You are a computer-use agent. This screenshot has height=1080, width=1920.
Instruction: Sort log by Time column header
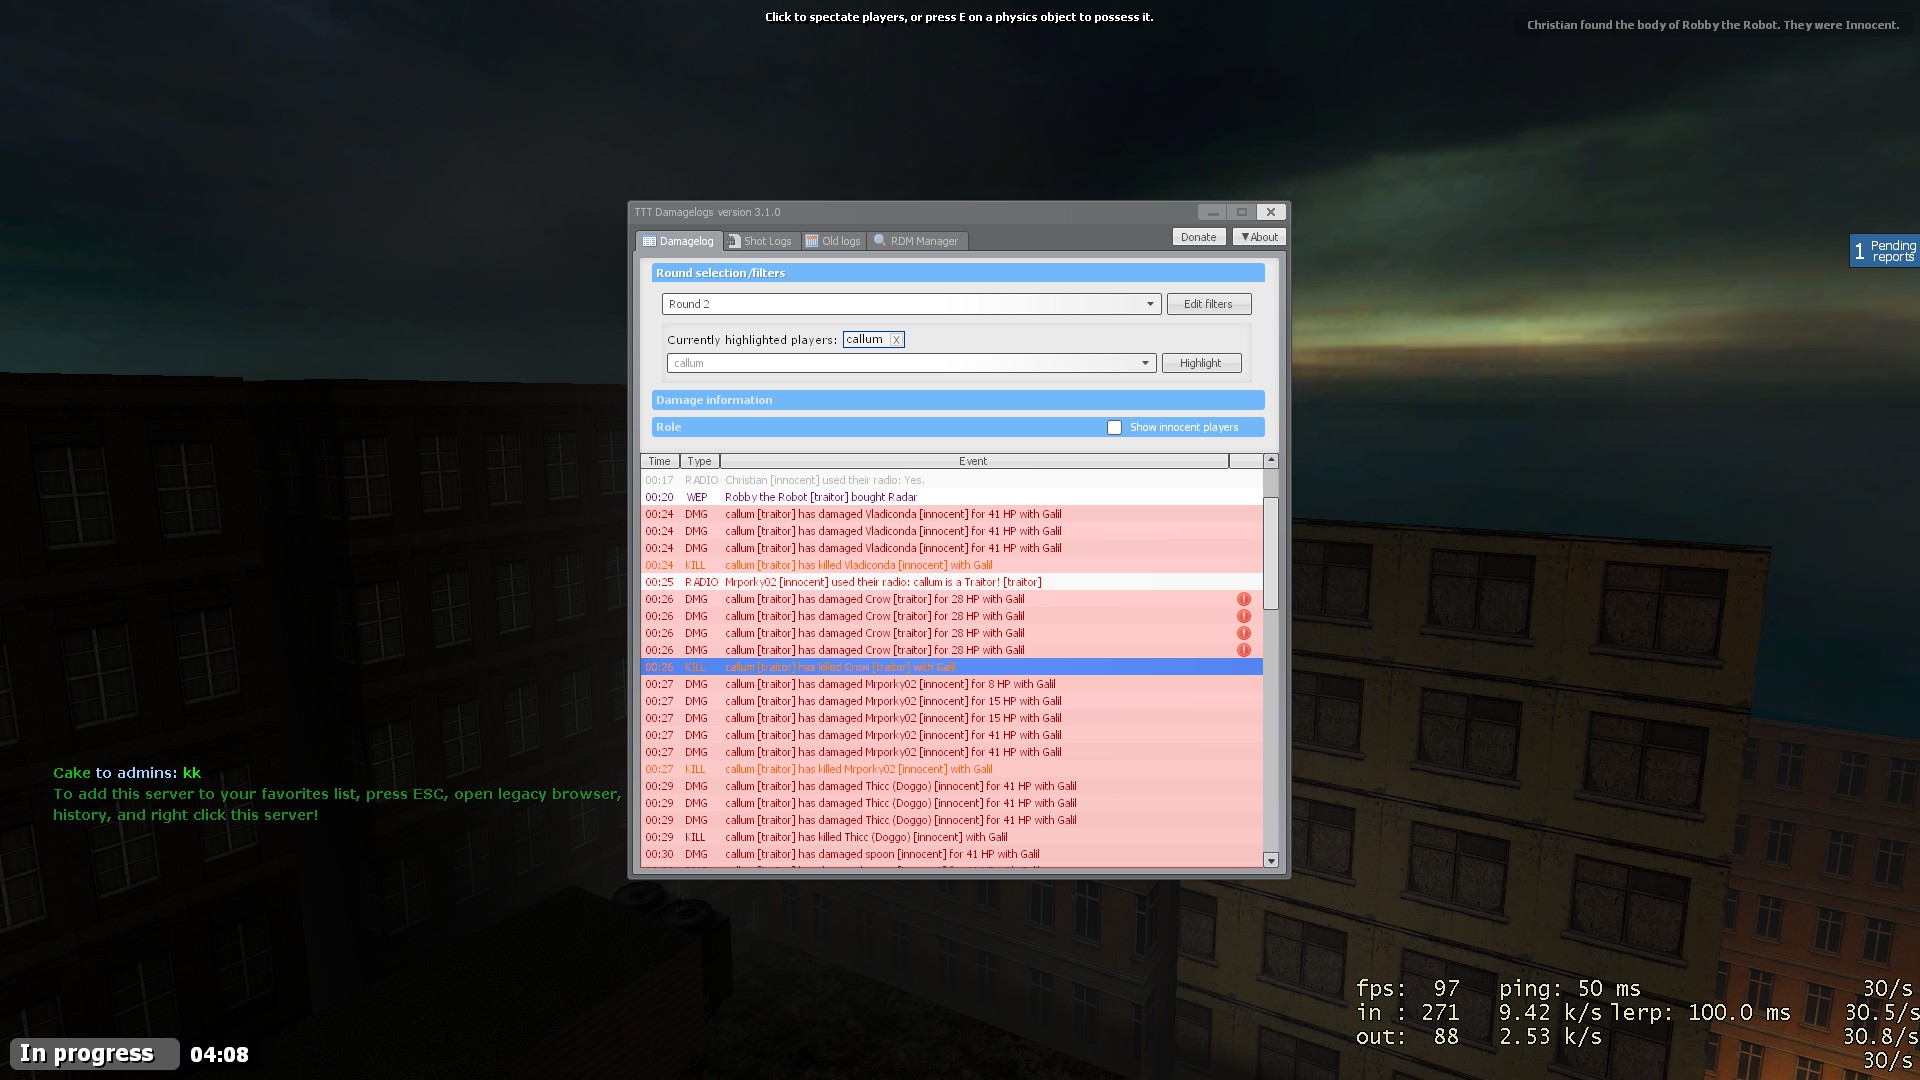point(660,461)
